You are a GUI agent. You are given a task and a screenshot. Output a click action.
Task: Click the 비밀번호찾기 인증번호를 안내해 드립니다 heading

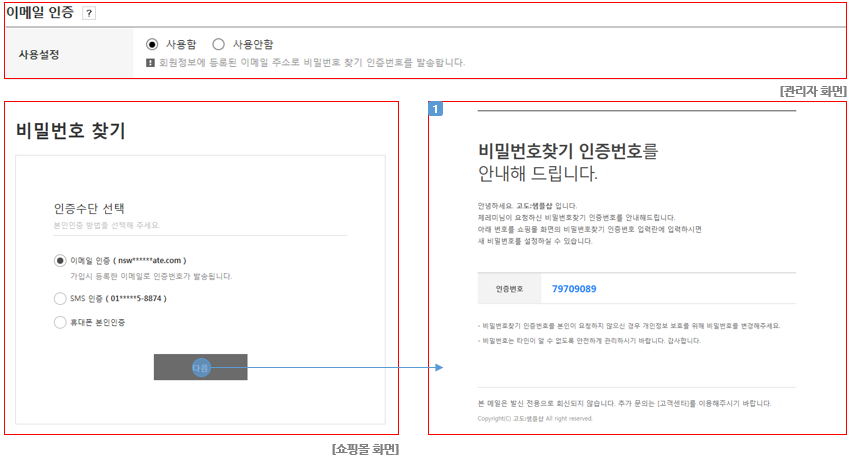click(568, 162)
